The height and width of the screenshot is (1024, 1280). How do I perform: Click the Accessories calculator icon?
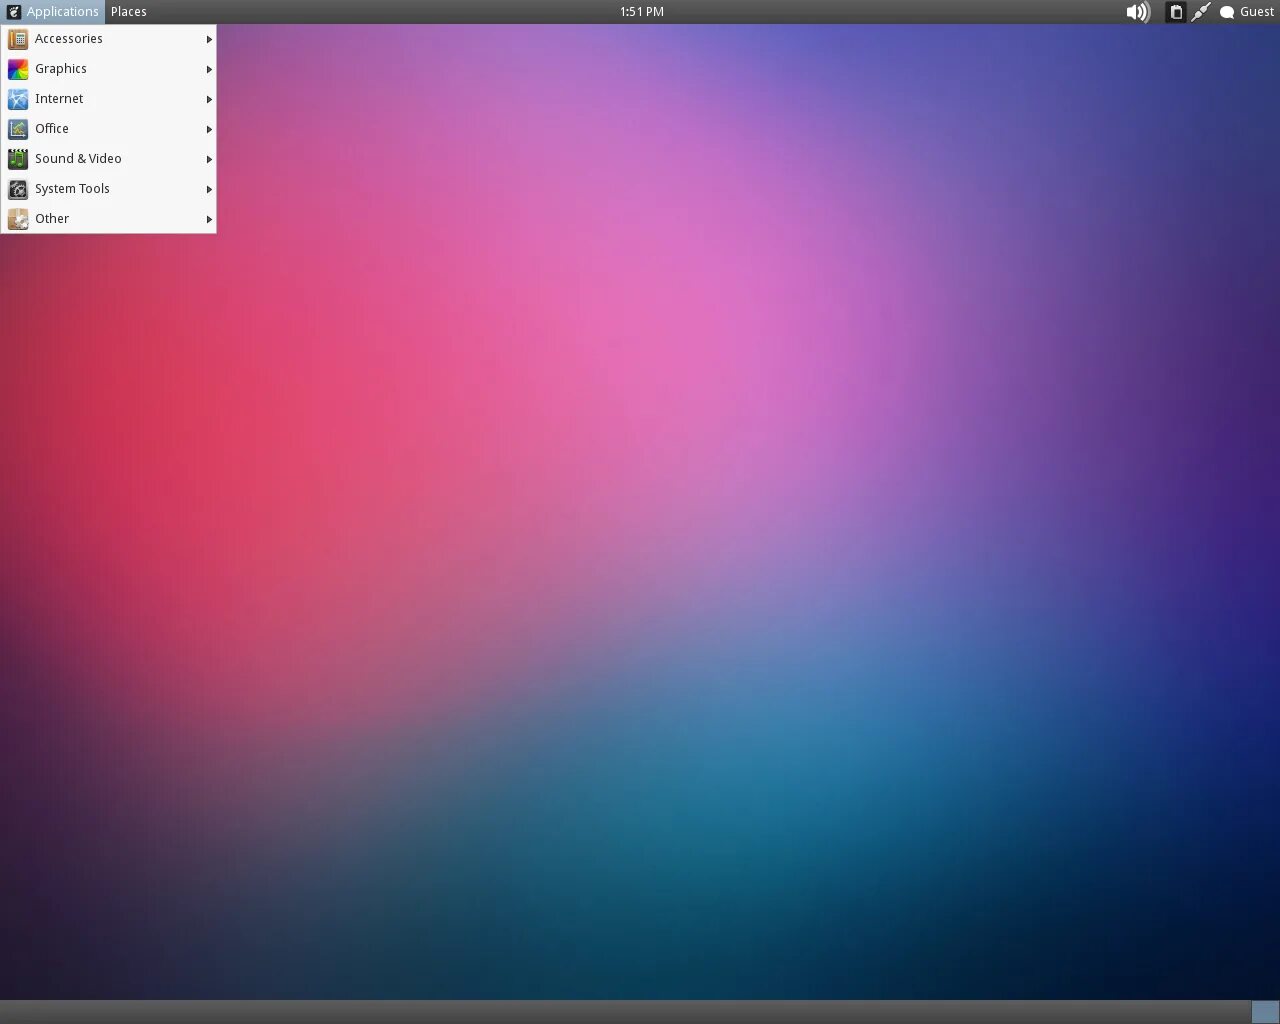coord(18,39)
